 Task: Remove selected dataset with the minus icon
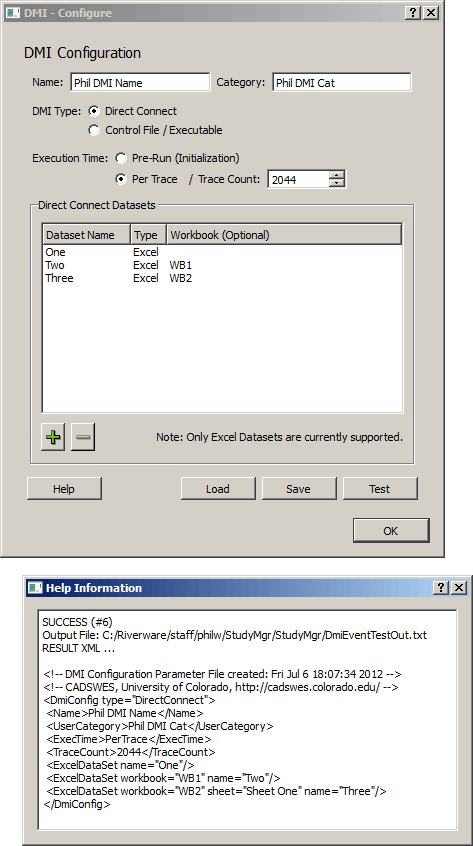(x=83, y=437)
